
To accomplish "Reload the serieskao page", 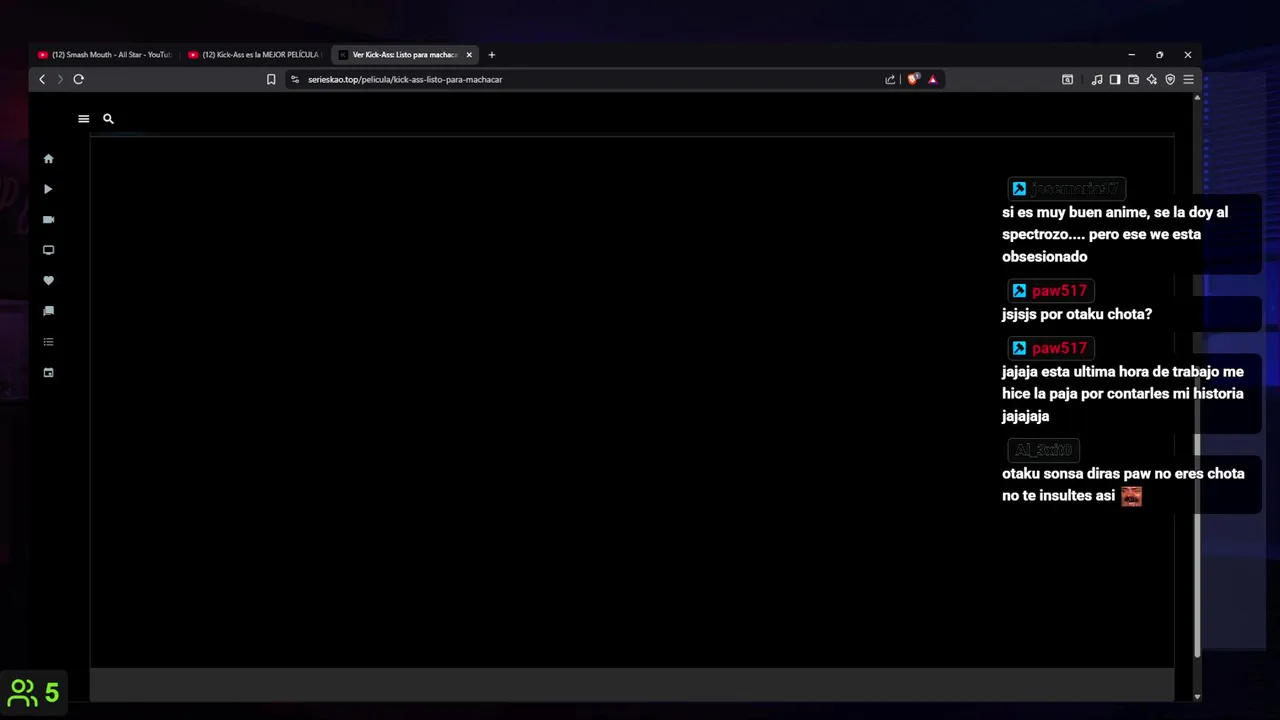I will (x=78, y=79).
